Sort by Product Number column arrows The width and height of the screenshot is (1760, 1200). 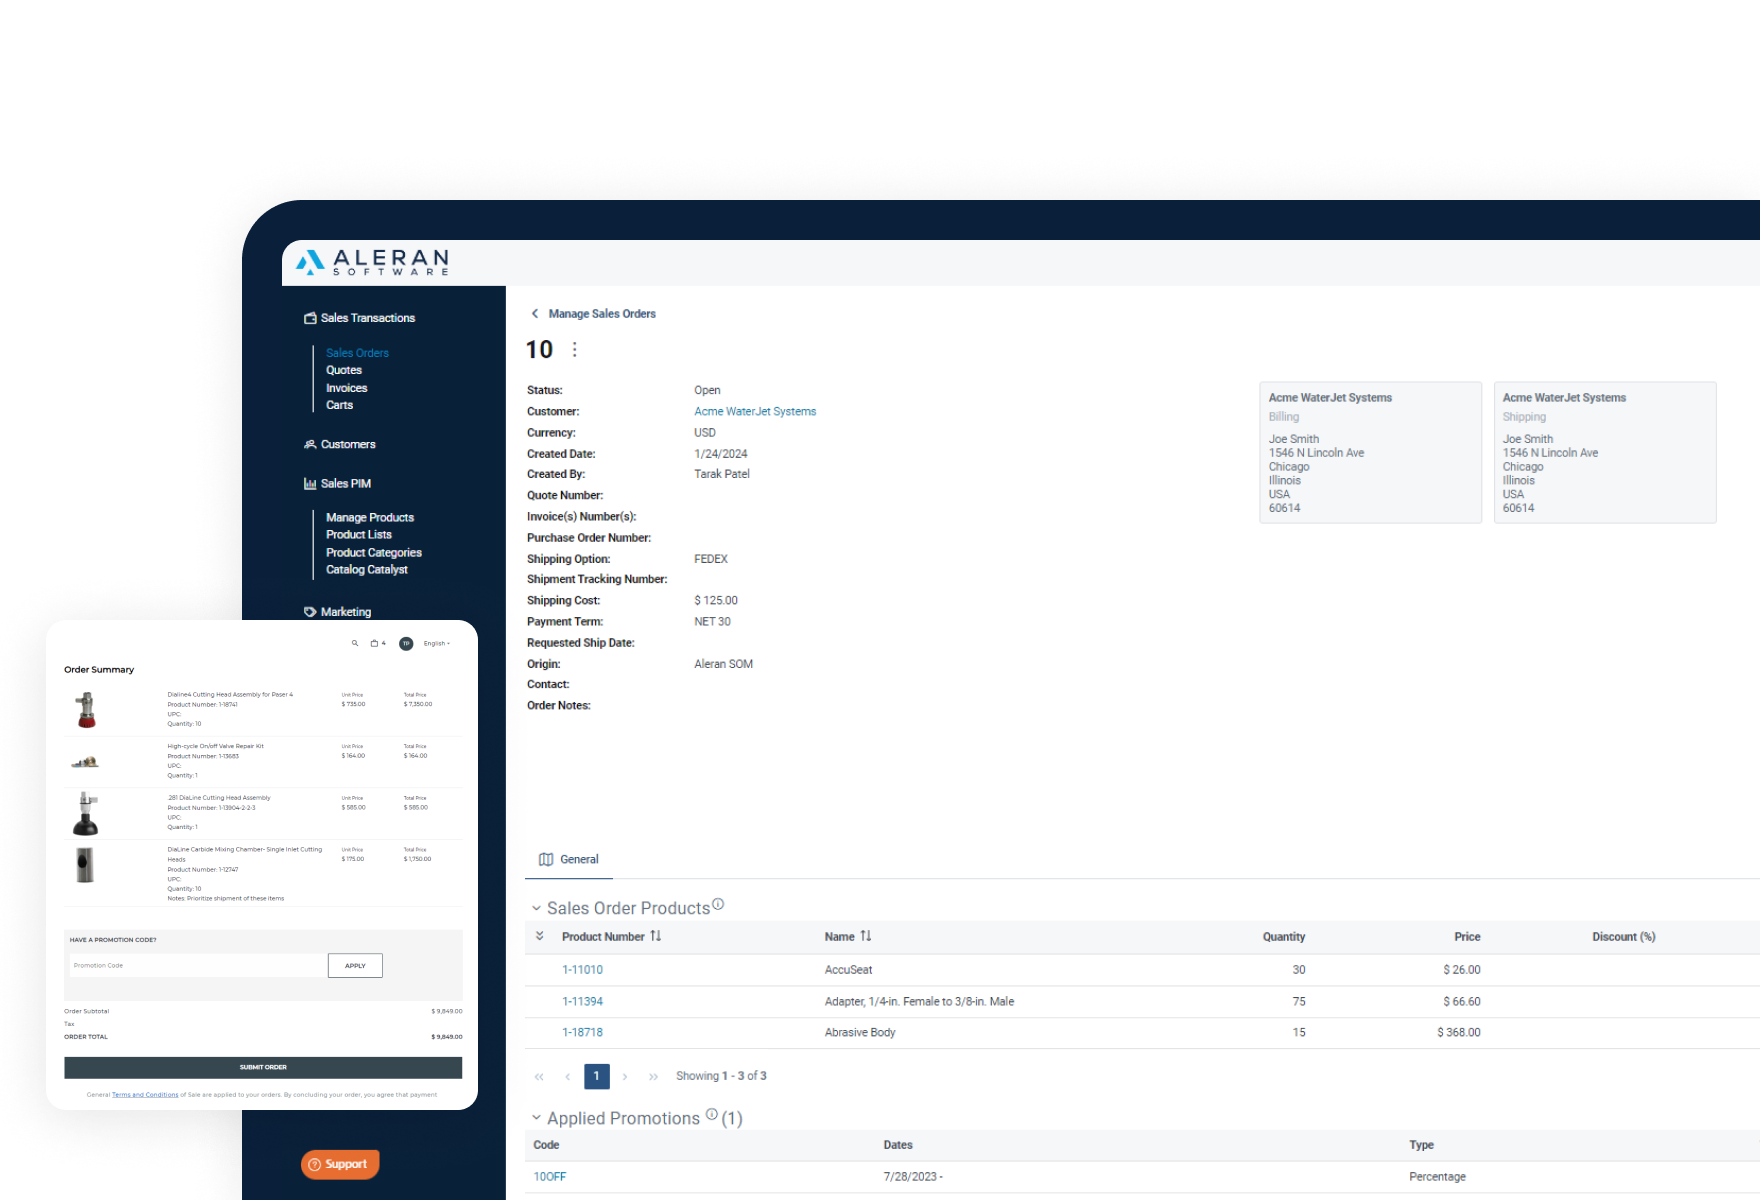click(x=656, y=936)
